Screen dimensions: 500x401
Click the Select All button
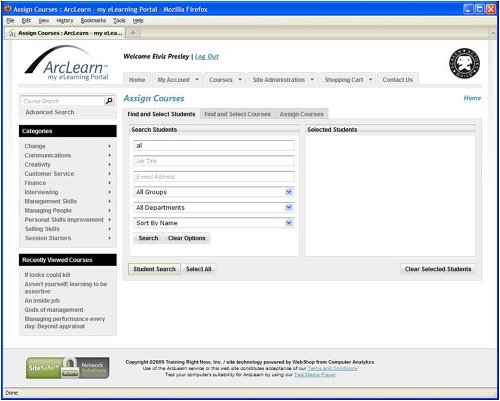[198, 269]
